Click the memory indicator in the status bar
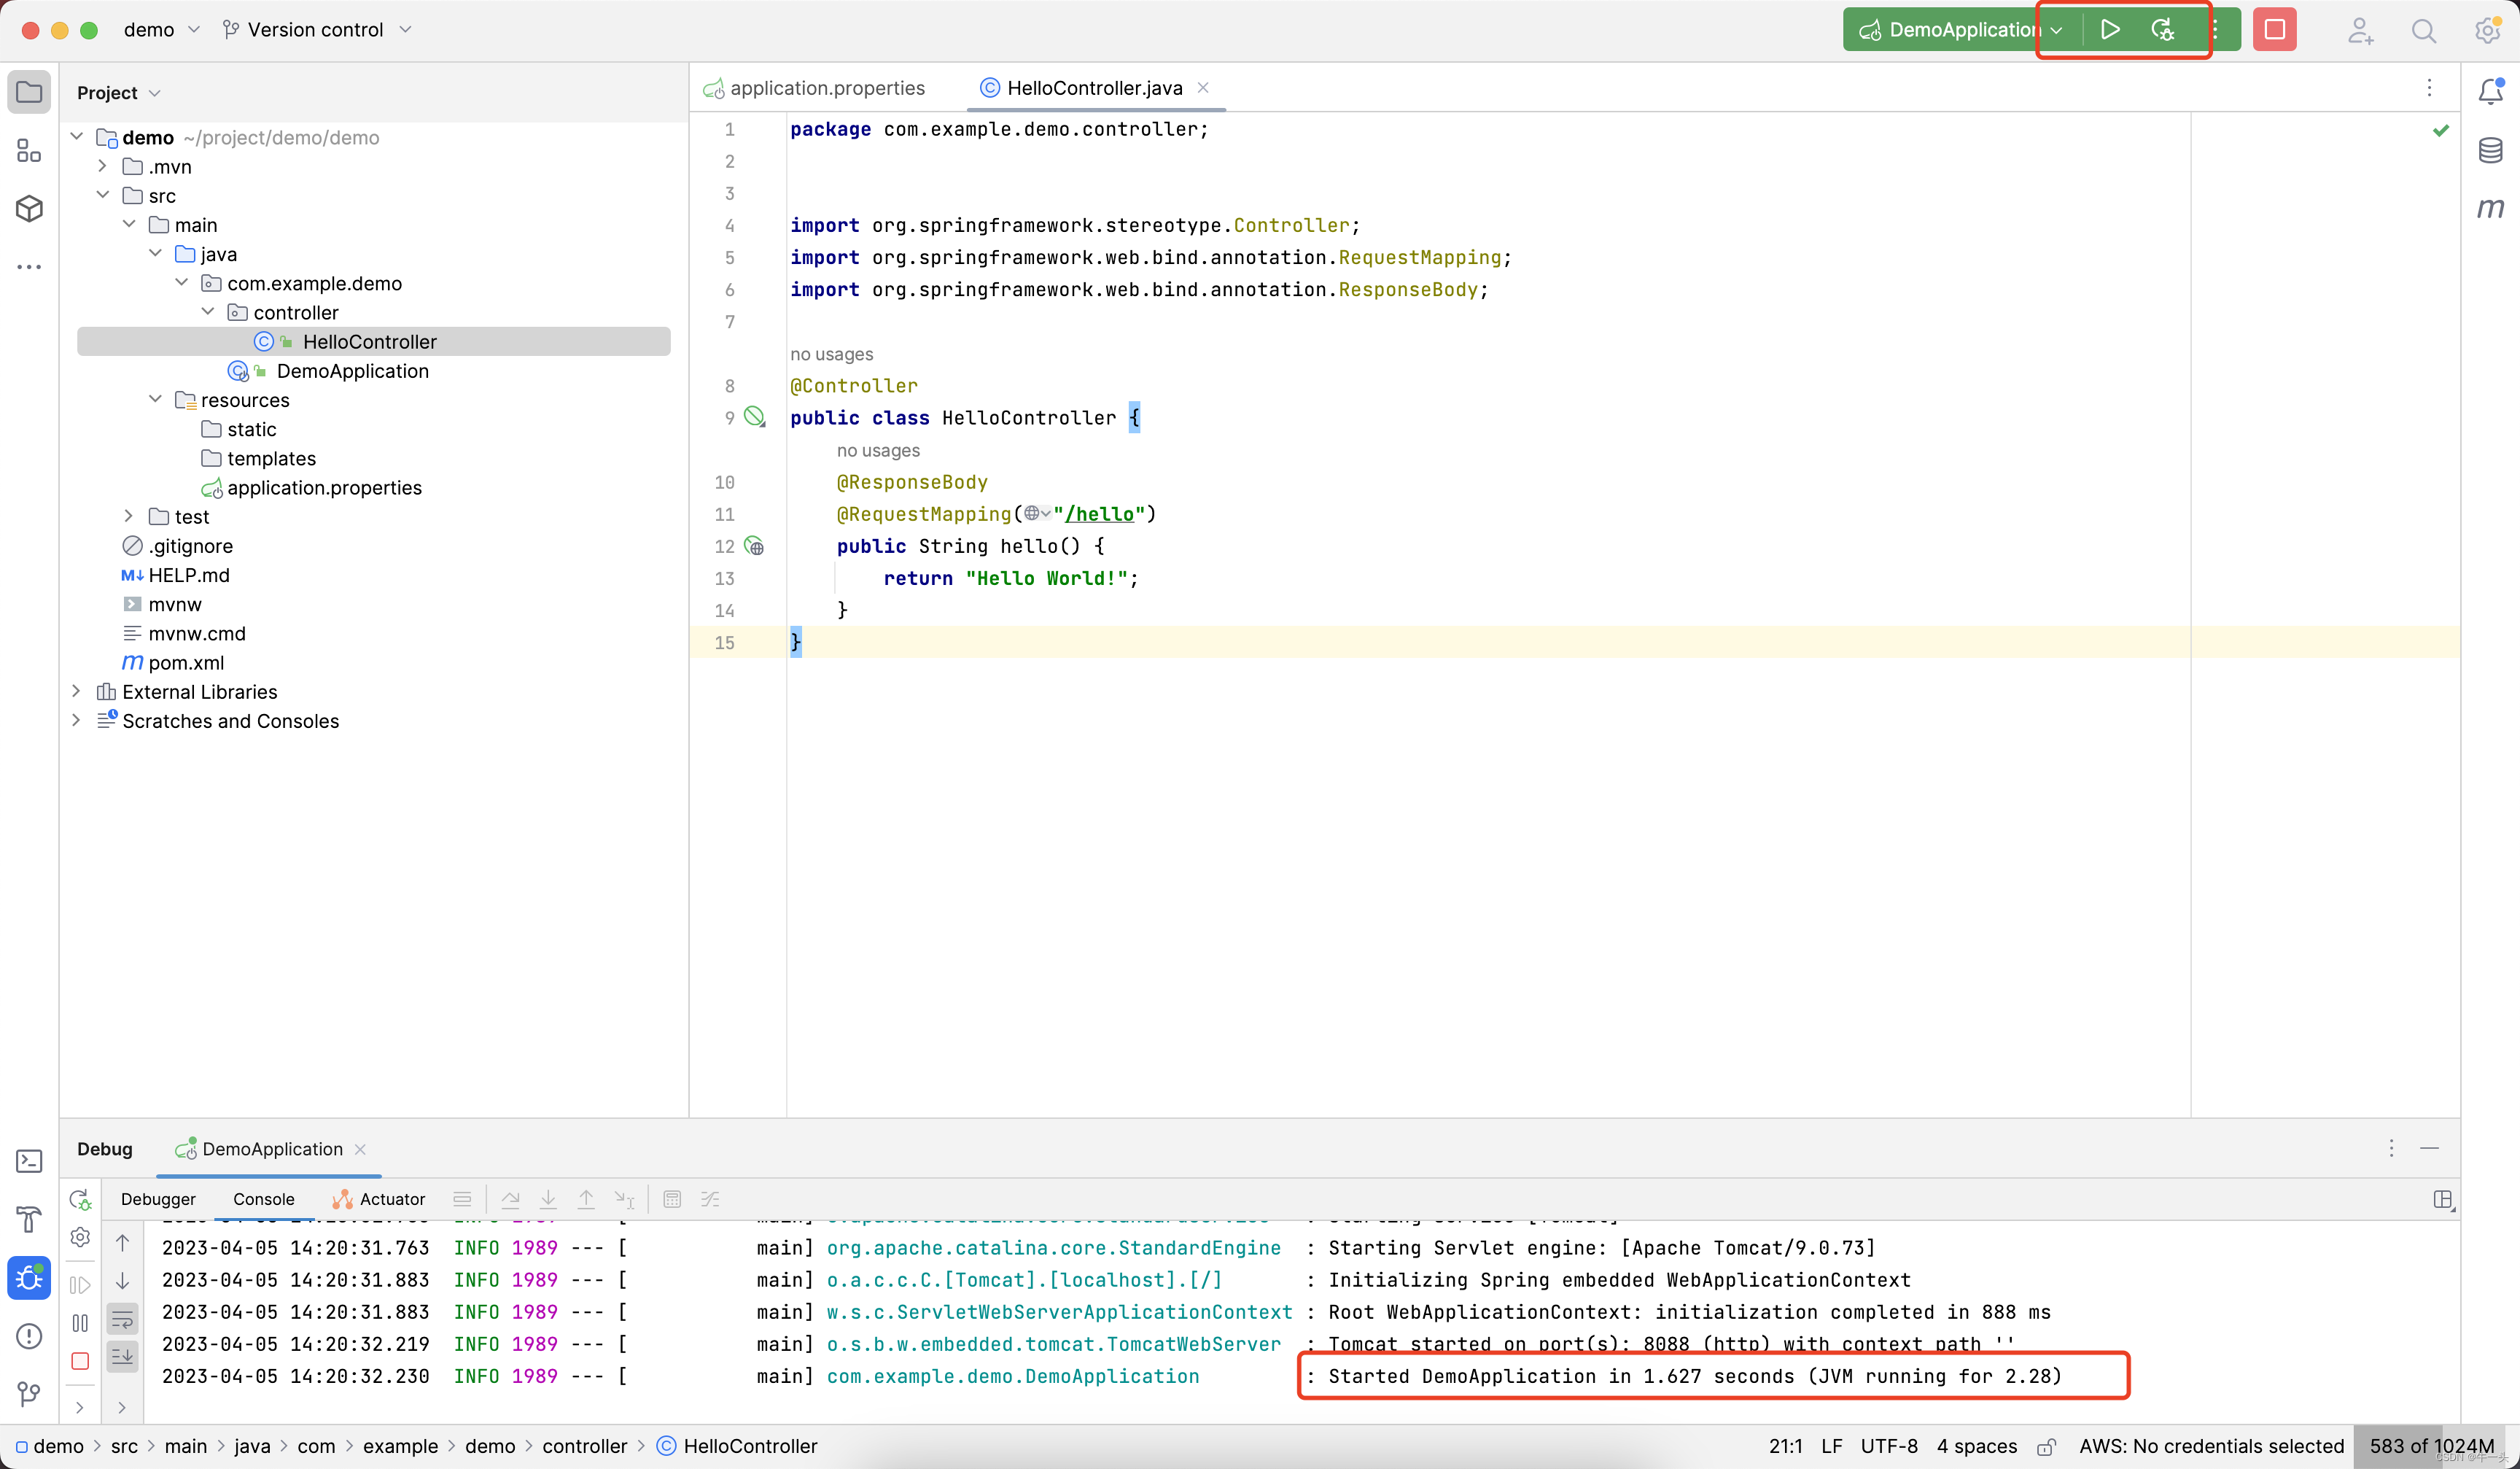2520x1469 pixels. 2431,1446
